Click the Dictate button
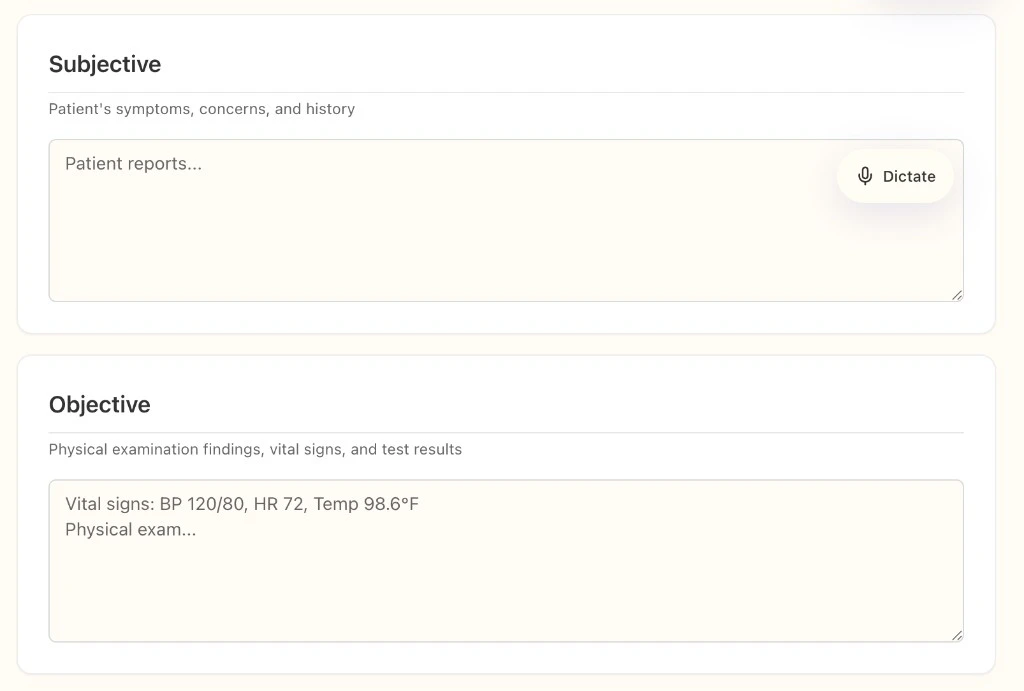Screen dimensions: 1024x691 [895, 176]
